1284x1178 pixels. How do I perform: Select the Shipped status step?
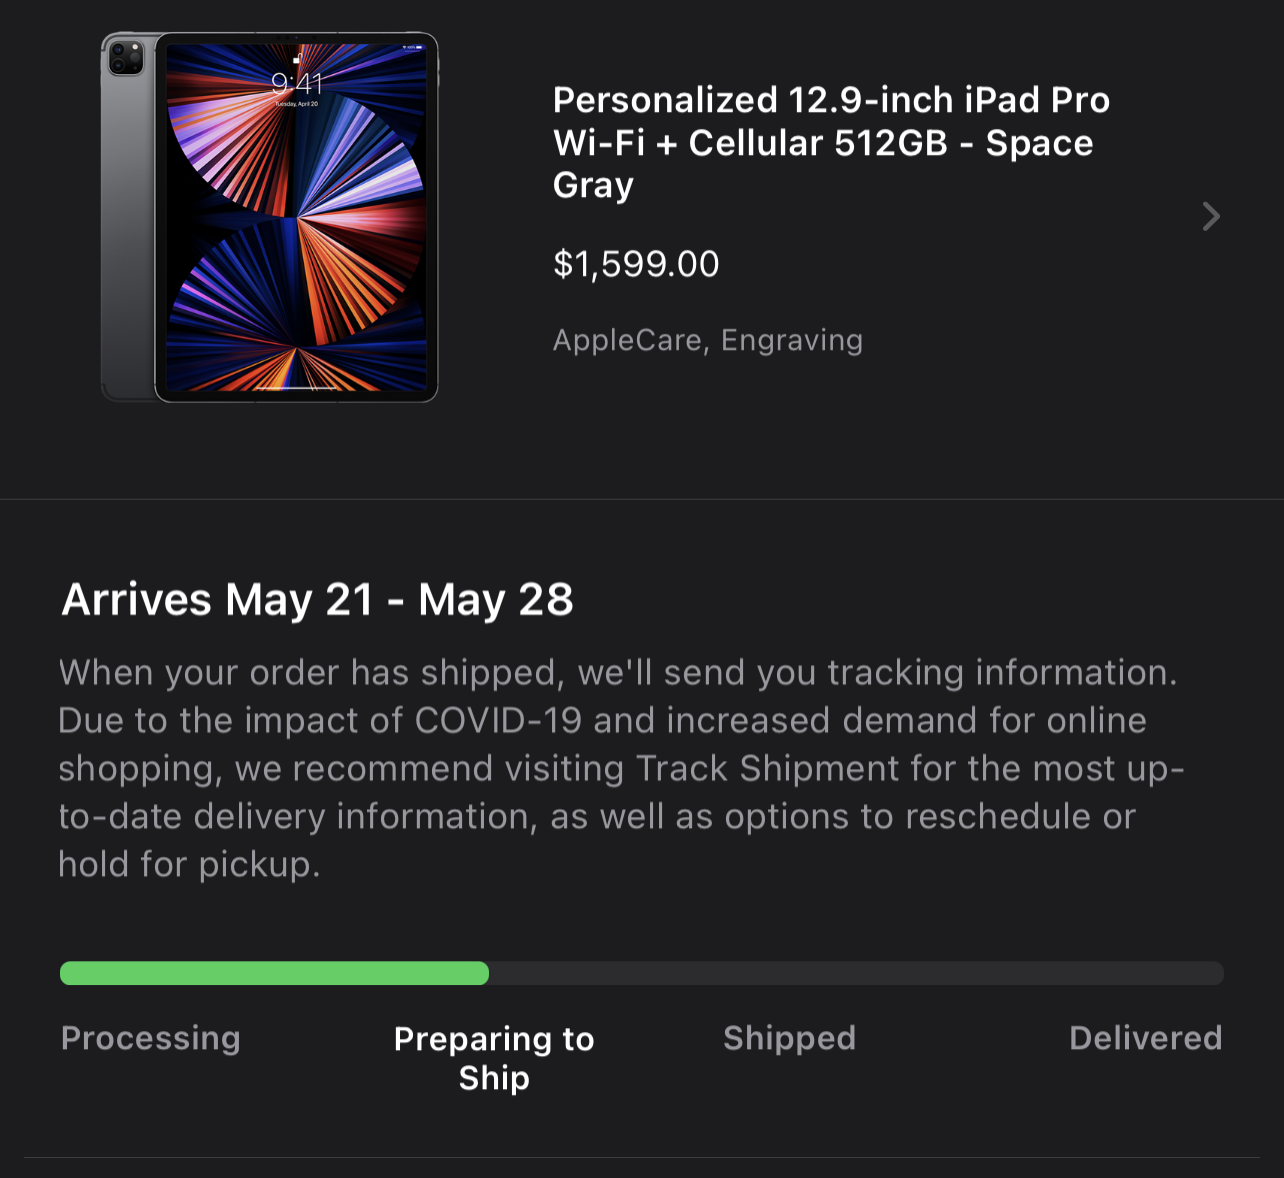[789, 1038]
